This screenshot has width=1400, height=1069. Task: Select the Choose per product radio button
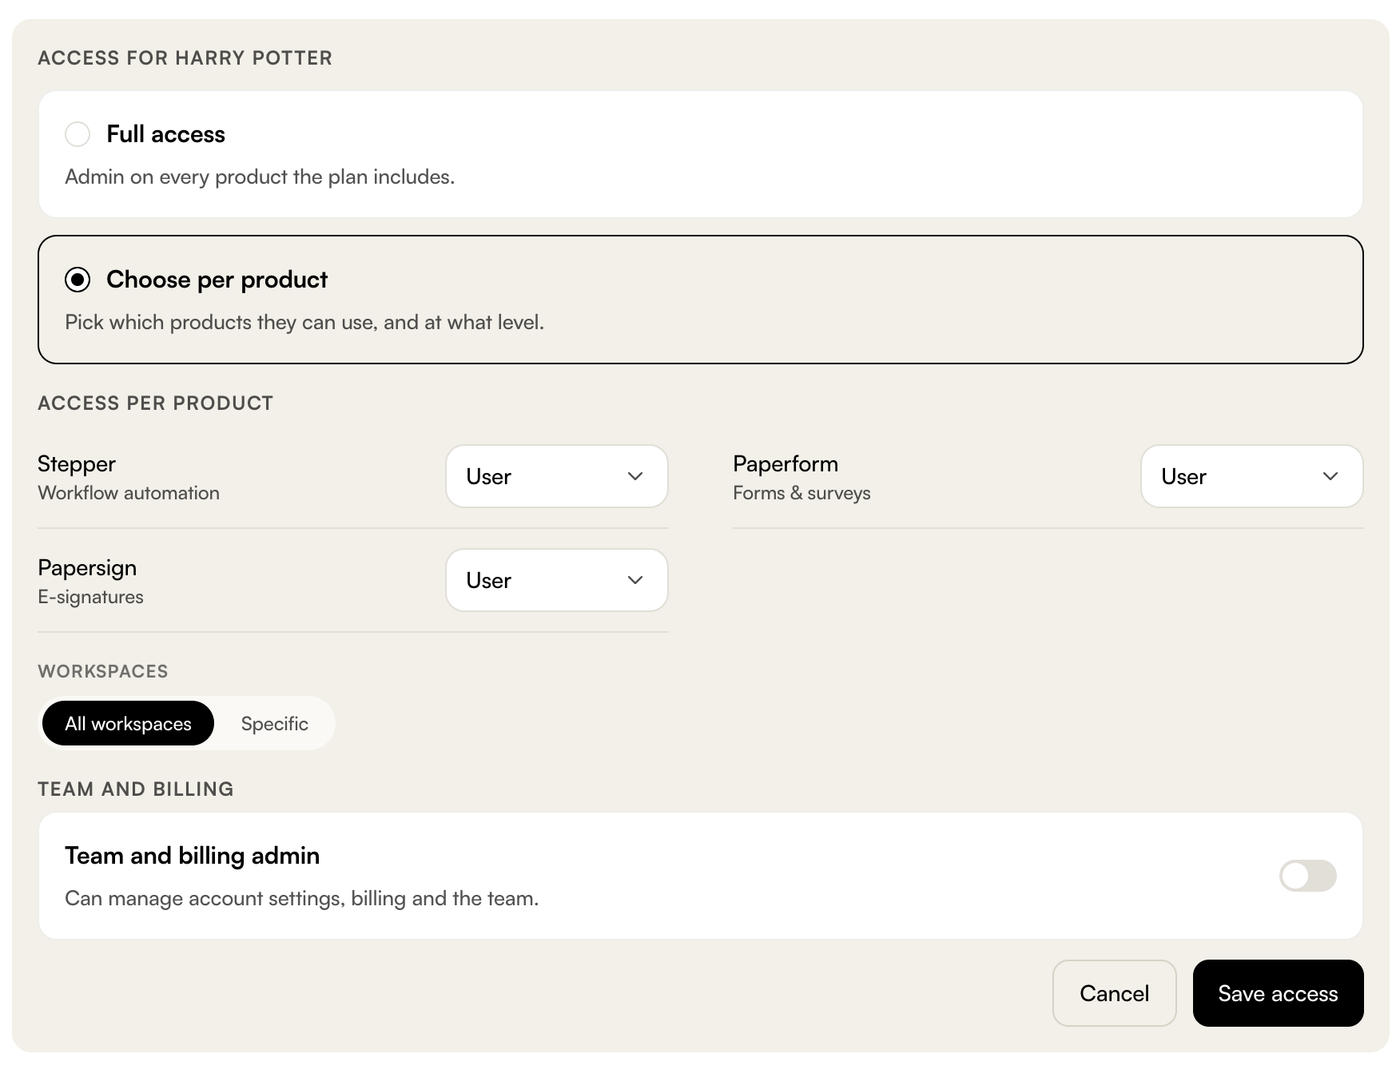[78, 280]
